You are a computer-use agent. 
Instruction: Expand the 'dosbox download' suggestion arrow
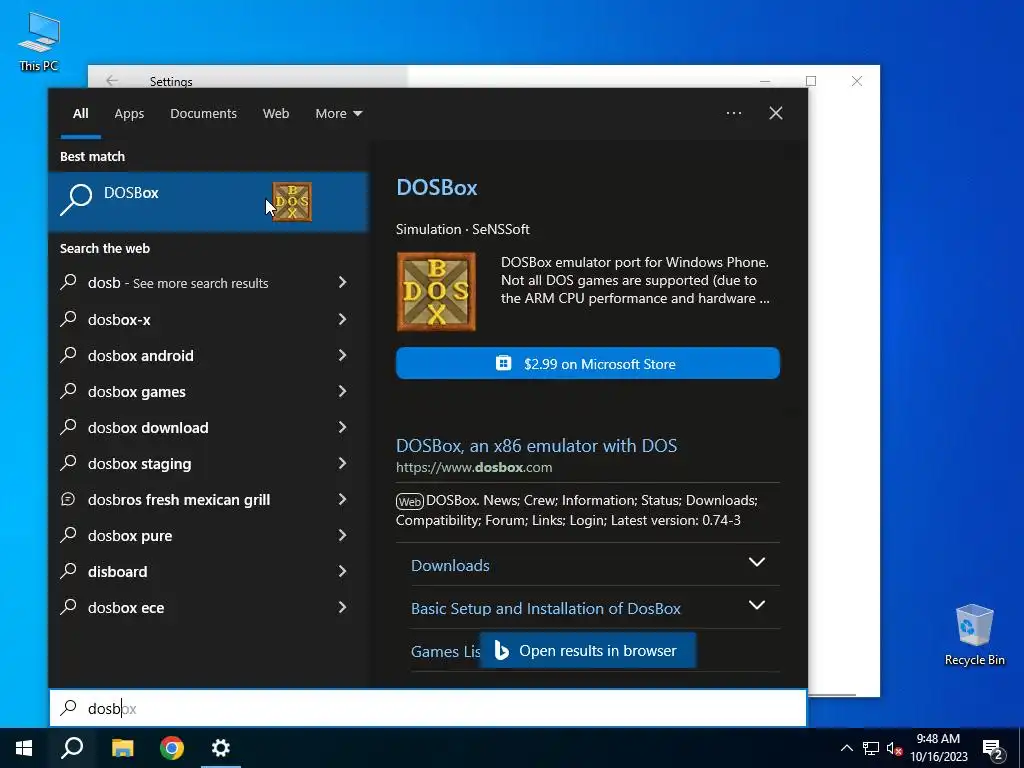point(342,426)
